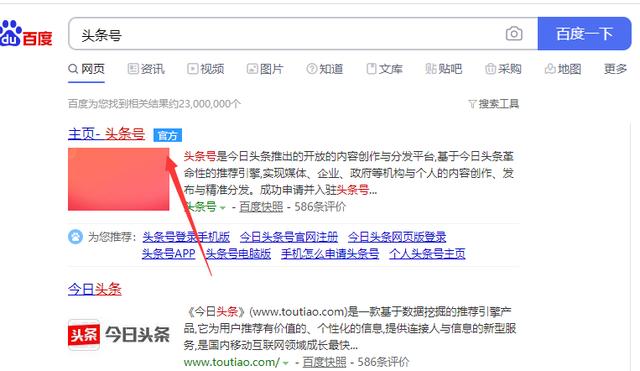The image size is (640, 371).
Task: Click the 今日头条 logo thumbnail
Action: pos(119,335)
